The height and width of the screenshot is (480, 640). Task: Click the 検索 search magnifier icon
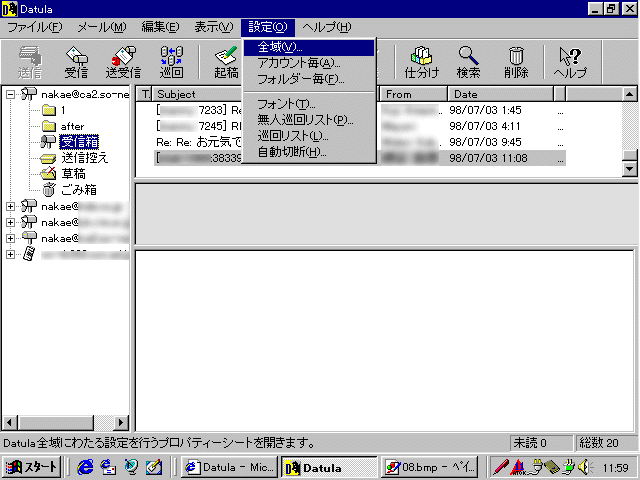tap(468, 62)
